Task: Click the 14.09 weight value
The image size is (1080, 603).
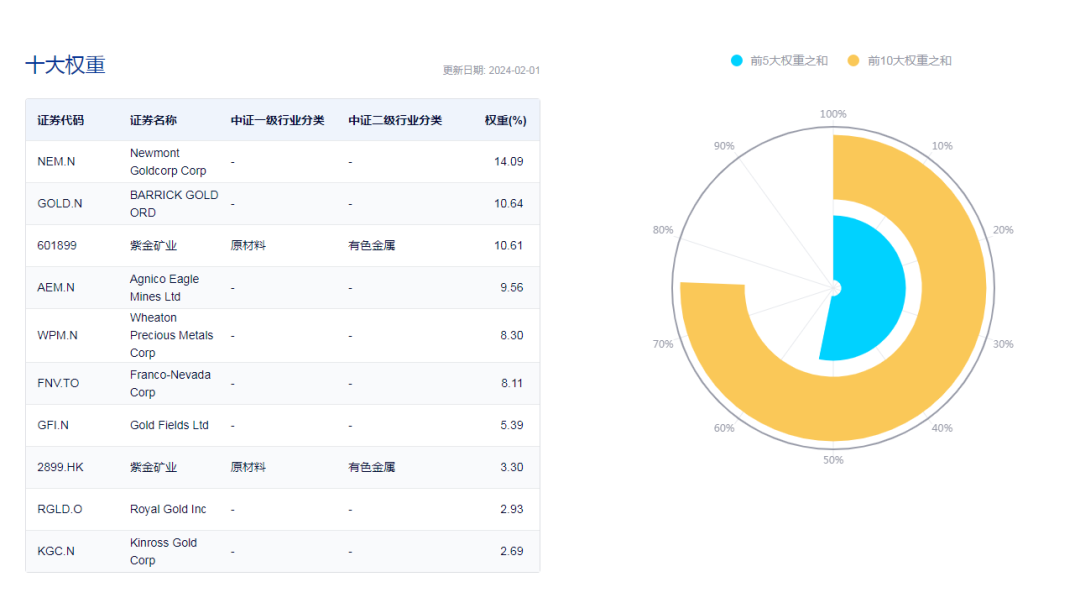Action: [x=508, y=161]
